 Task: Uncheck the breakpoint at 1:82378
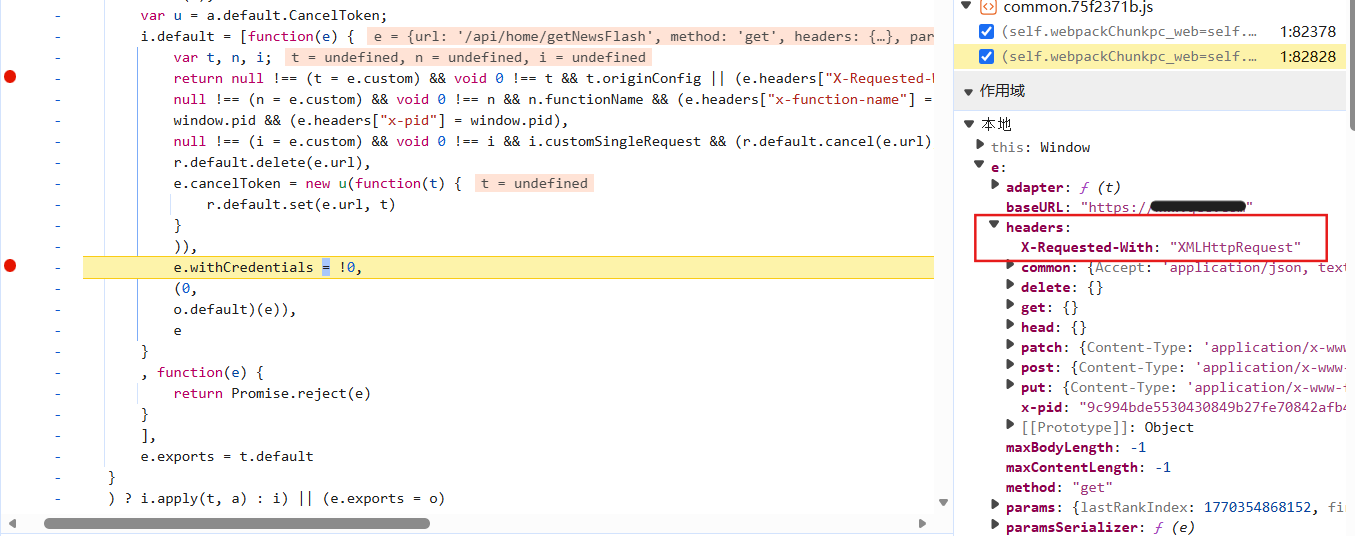coord(988,32)
